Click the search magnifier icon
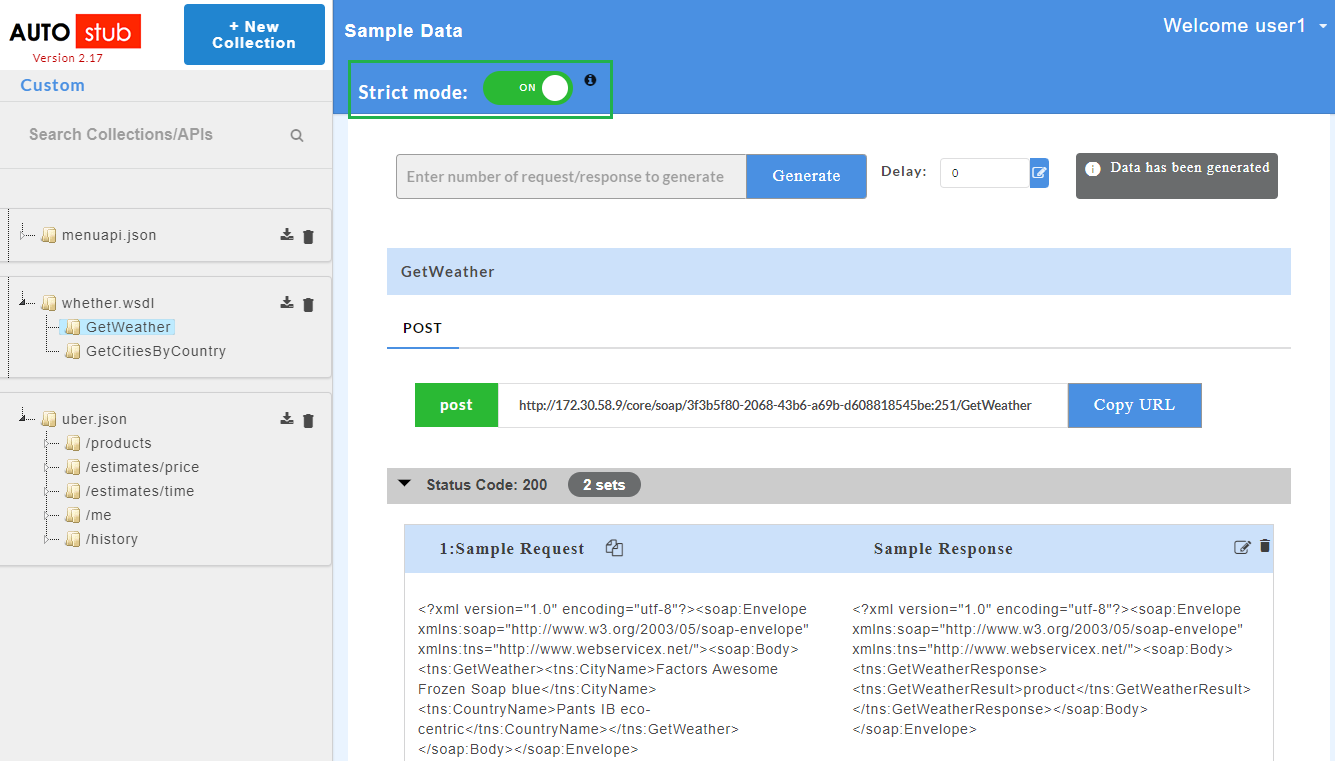The image size is (1335, 761). click(x=297, y=135)
